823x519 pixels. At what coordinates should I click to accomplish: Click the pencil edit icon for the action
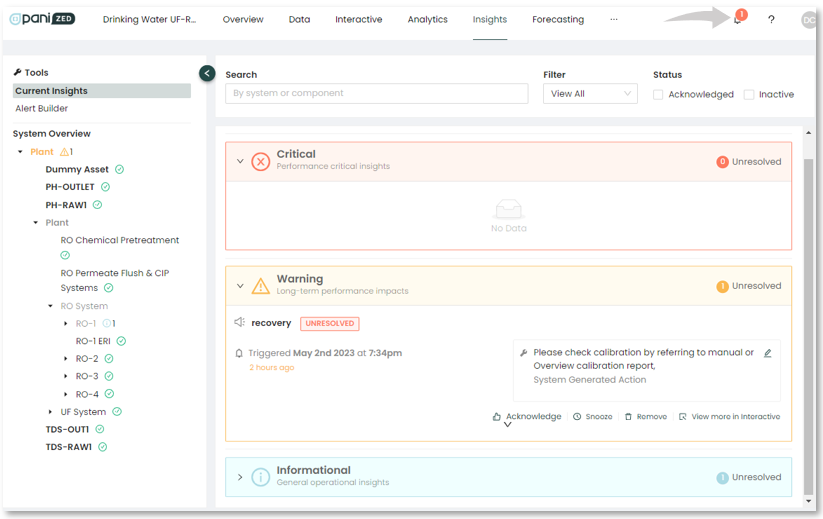[768, 353]
